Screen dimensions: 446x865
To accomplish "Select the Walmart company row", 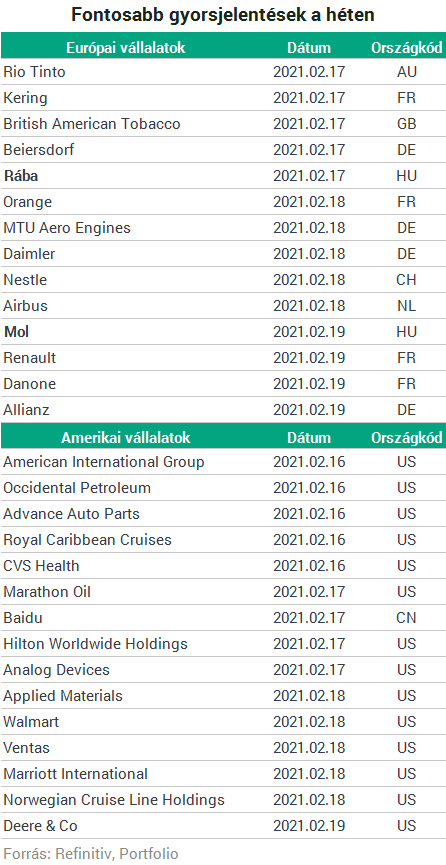I will 223,722.
